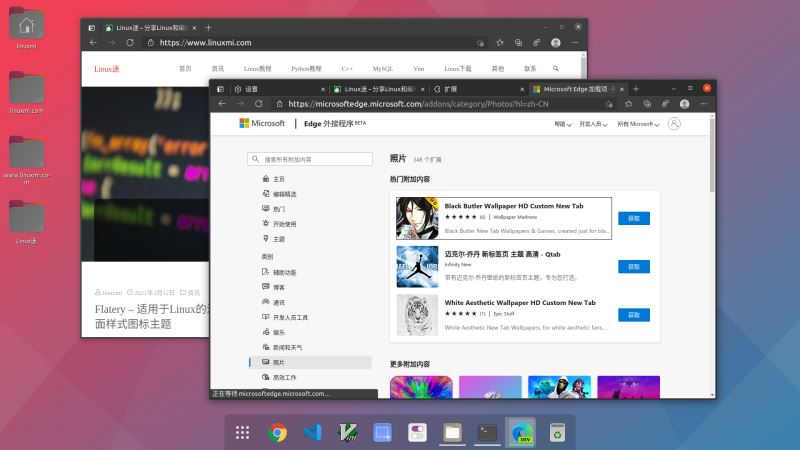Launch Visual Studio Code from the dock
Screen dimensions: 800x450
[x=312, y=433]
